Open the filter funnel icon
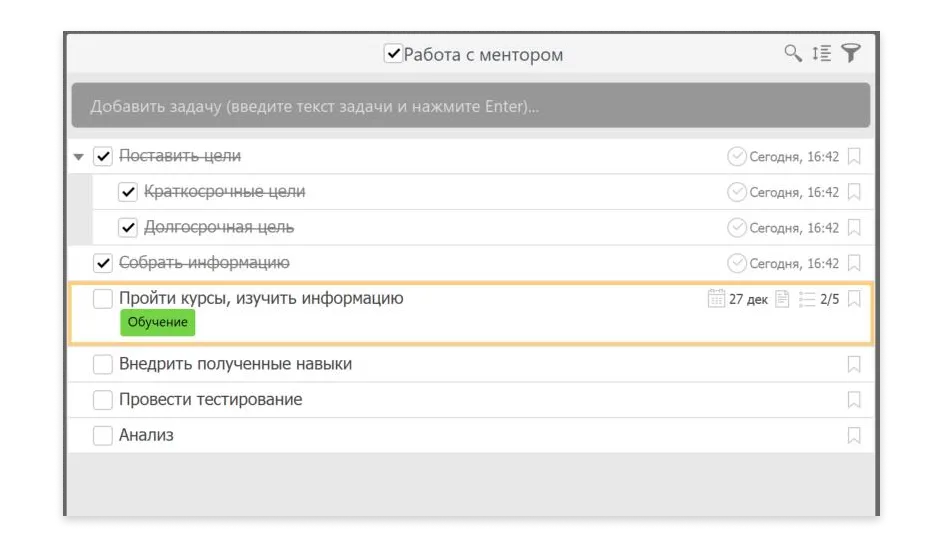The height and width of the screenshot is (547, 943). tap(851, 54)
